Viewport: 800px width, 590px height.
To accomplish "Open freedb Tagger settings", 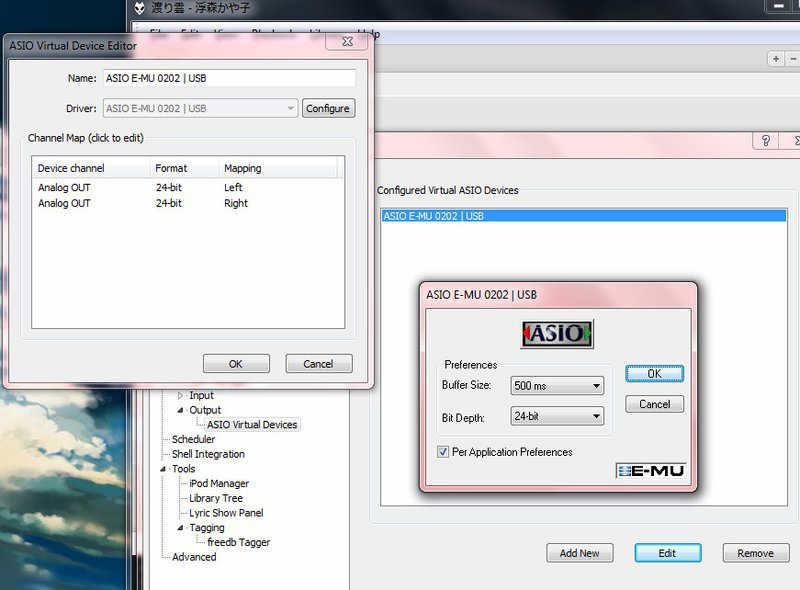I will [238, 543].
